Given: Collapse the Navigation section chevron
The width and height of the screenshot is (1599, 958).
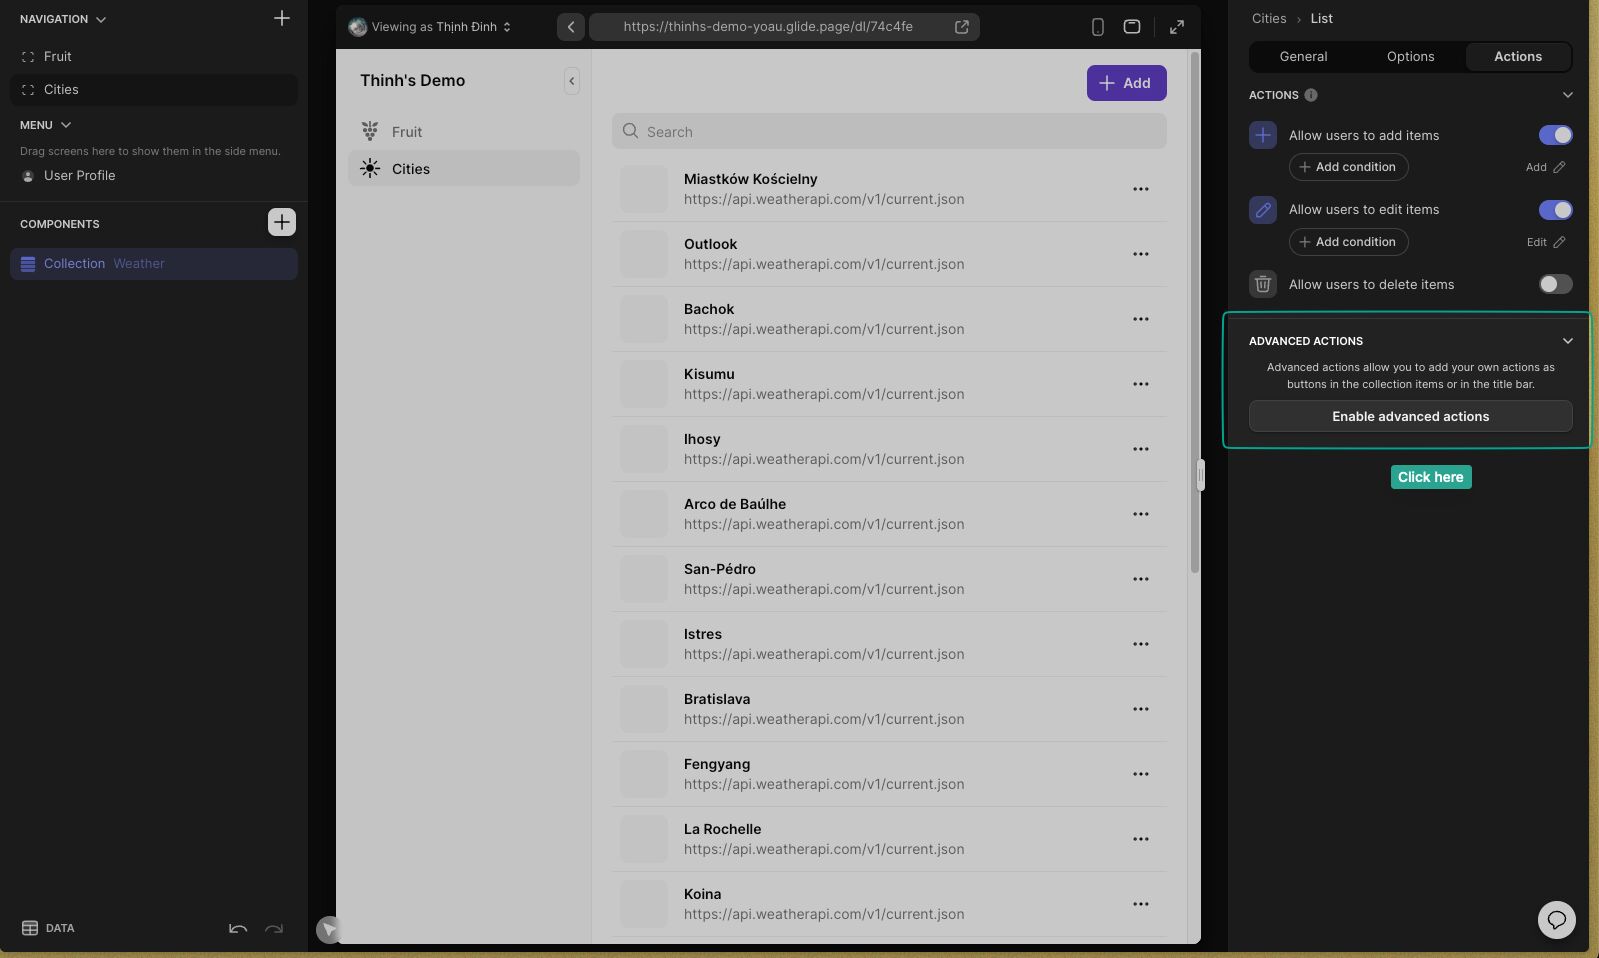Looking at the screenshot, I should click(101, 19).
